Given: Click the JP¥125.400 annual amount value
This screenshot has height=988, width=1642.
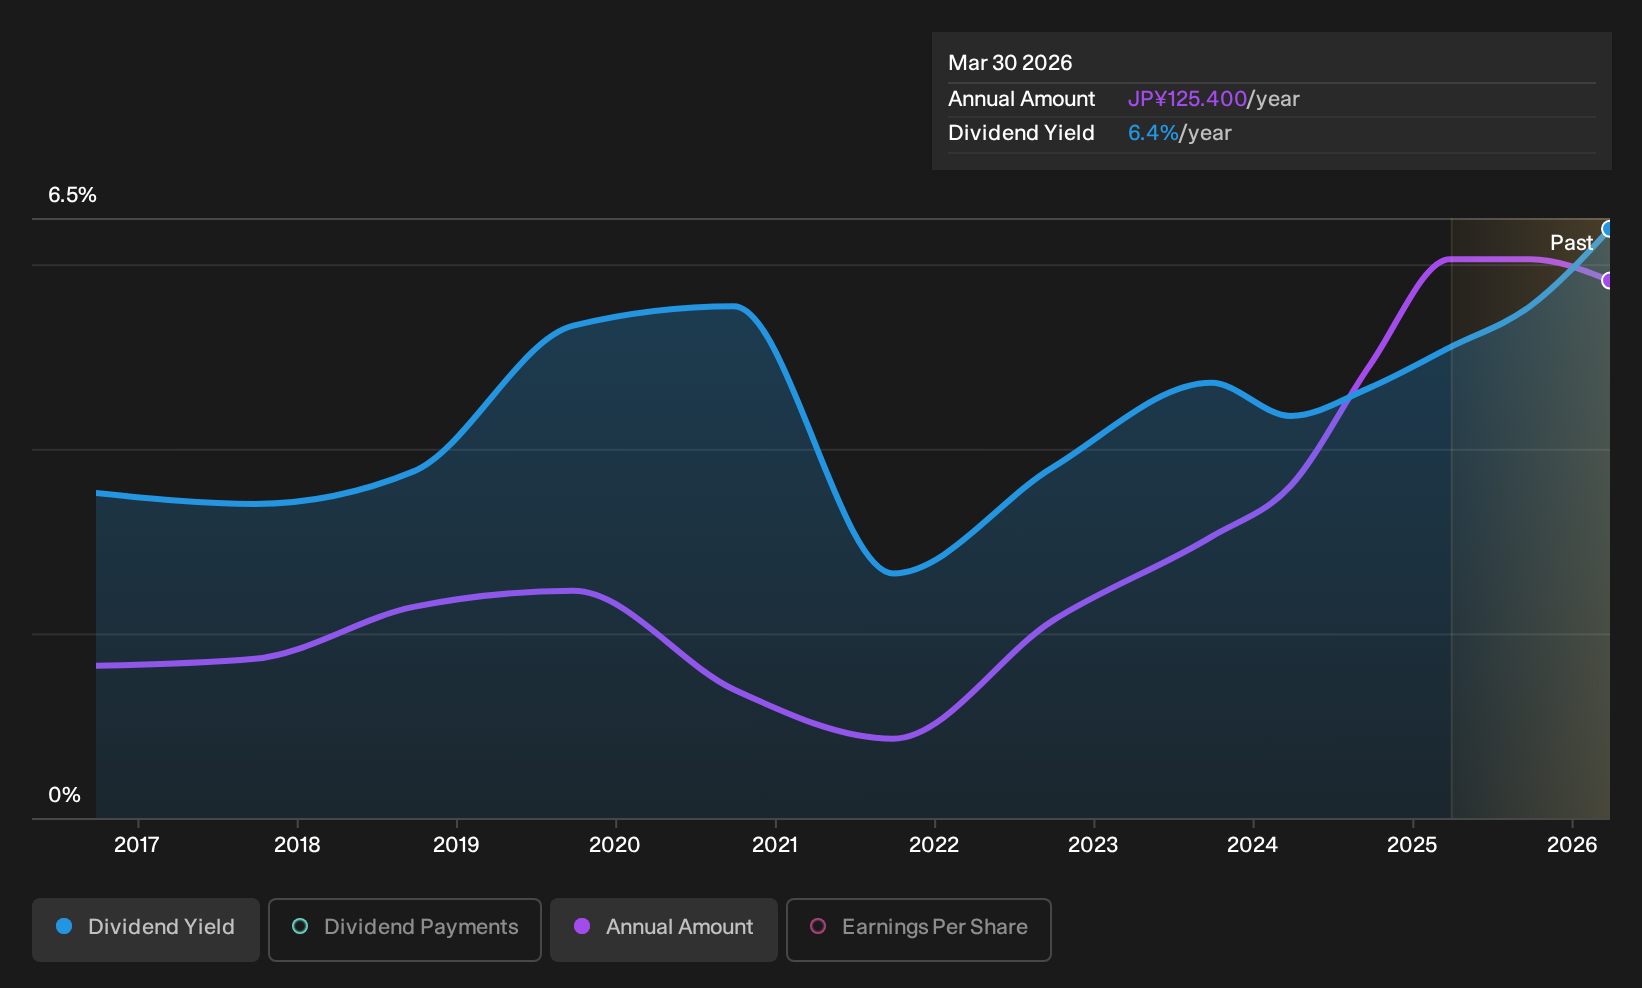Looking at the screenshot, I should 1187,99.
